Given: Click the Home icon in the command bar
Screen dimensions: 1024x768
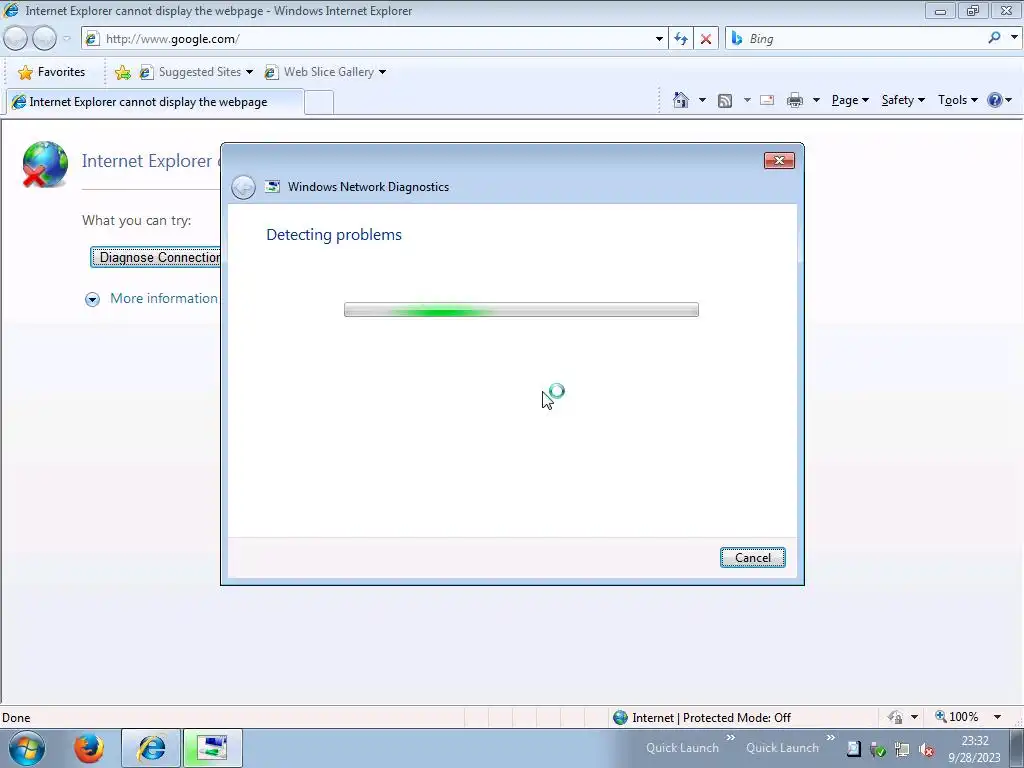Looking at the screenshot, I should click(x=680, y=100).
